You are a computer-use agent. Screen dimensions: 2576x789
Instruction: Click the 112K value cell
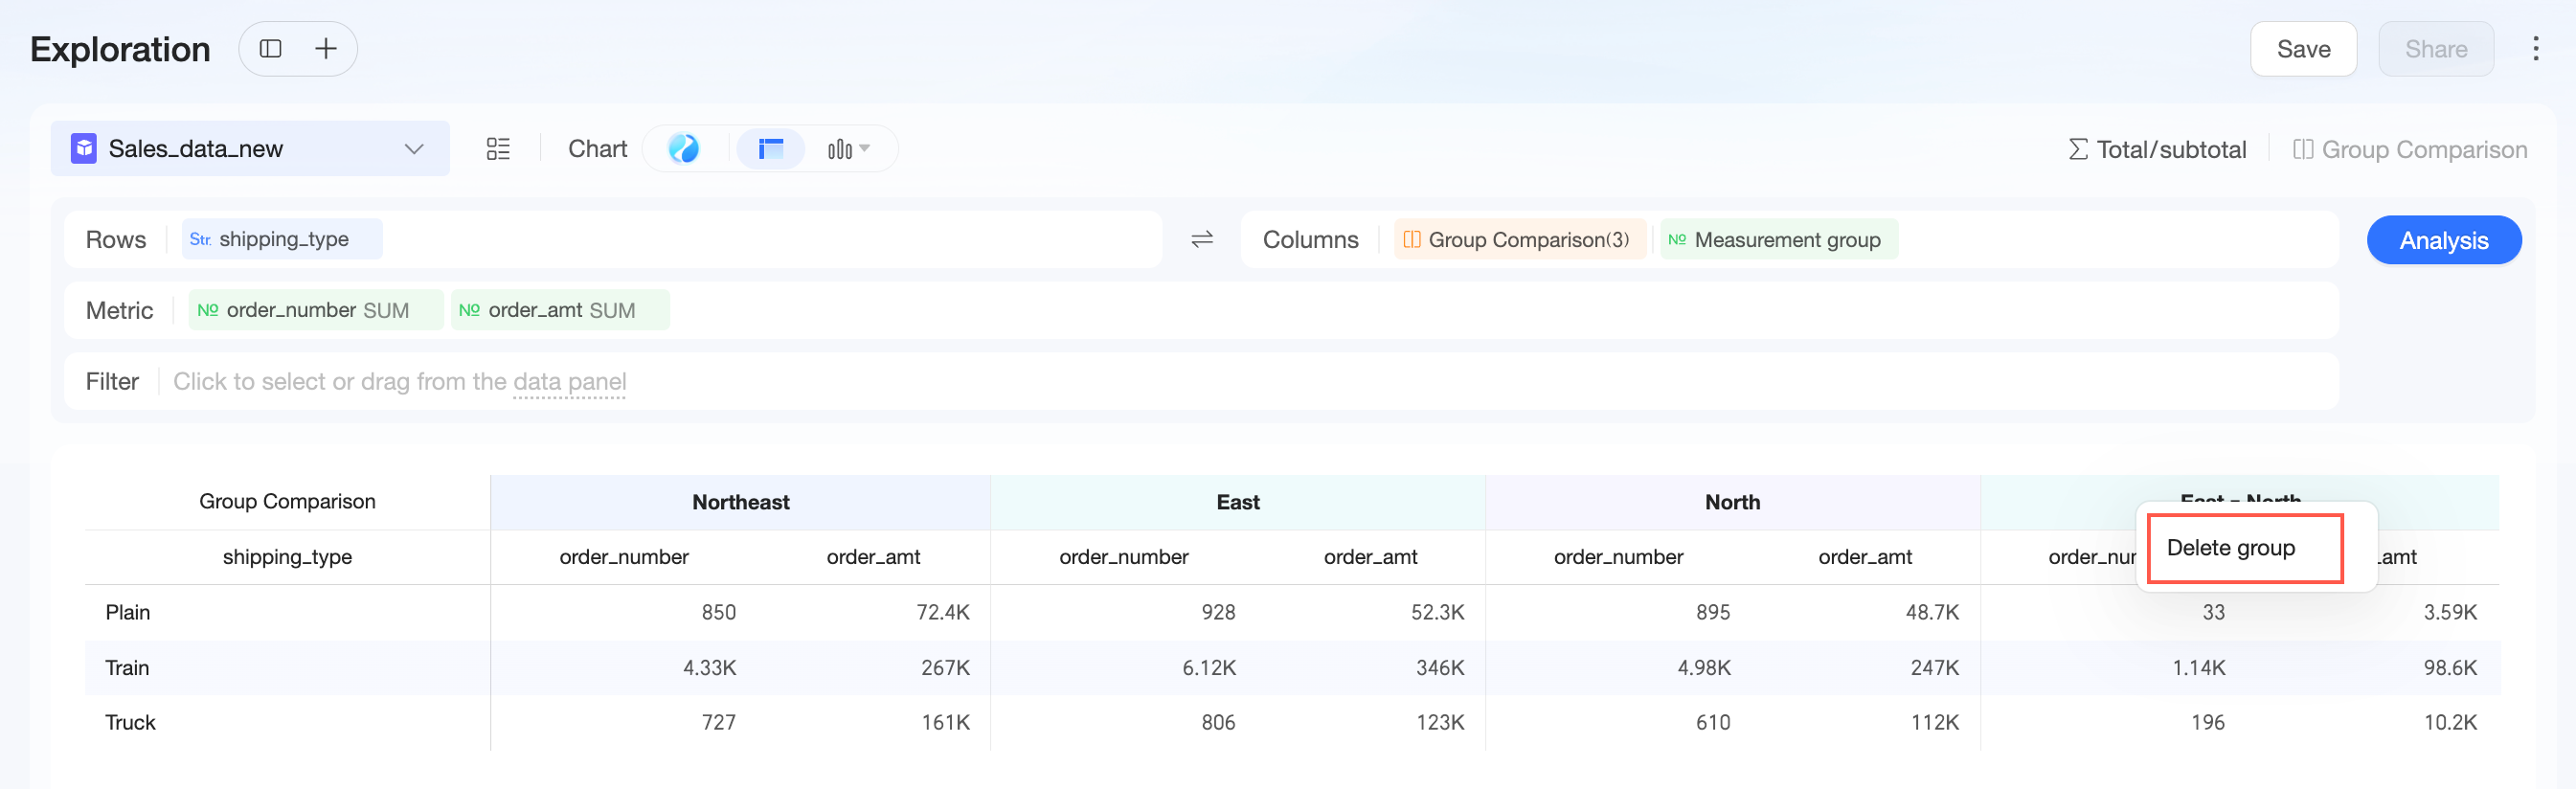(x=1935, y=722)
